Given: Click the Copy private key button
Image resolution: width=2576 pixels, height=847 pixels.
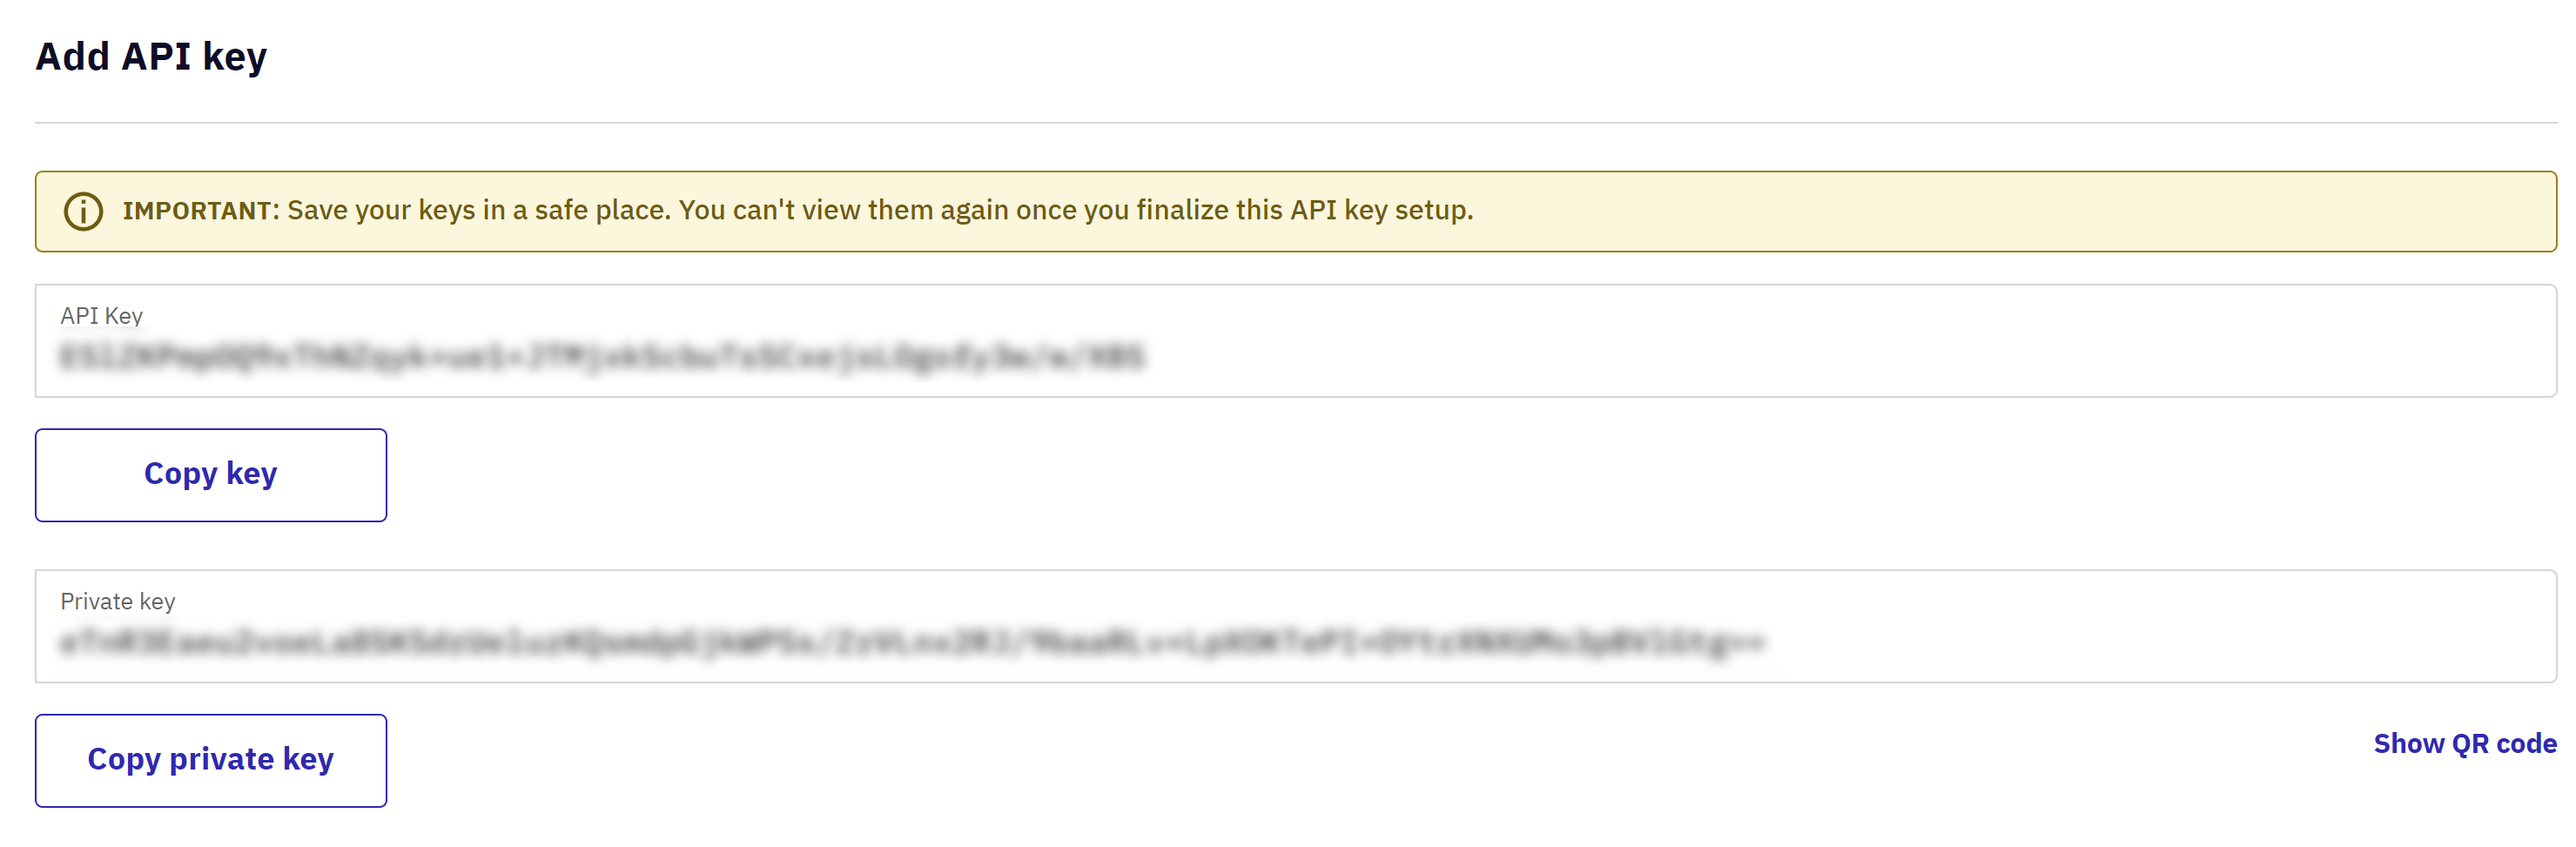Looking at the screenshot, I should (210, 760).
